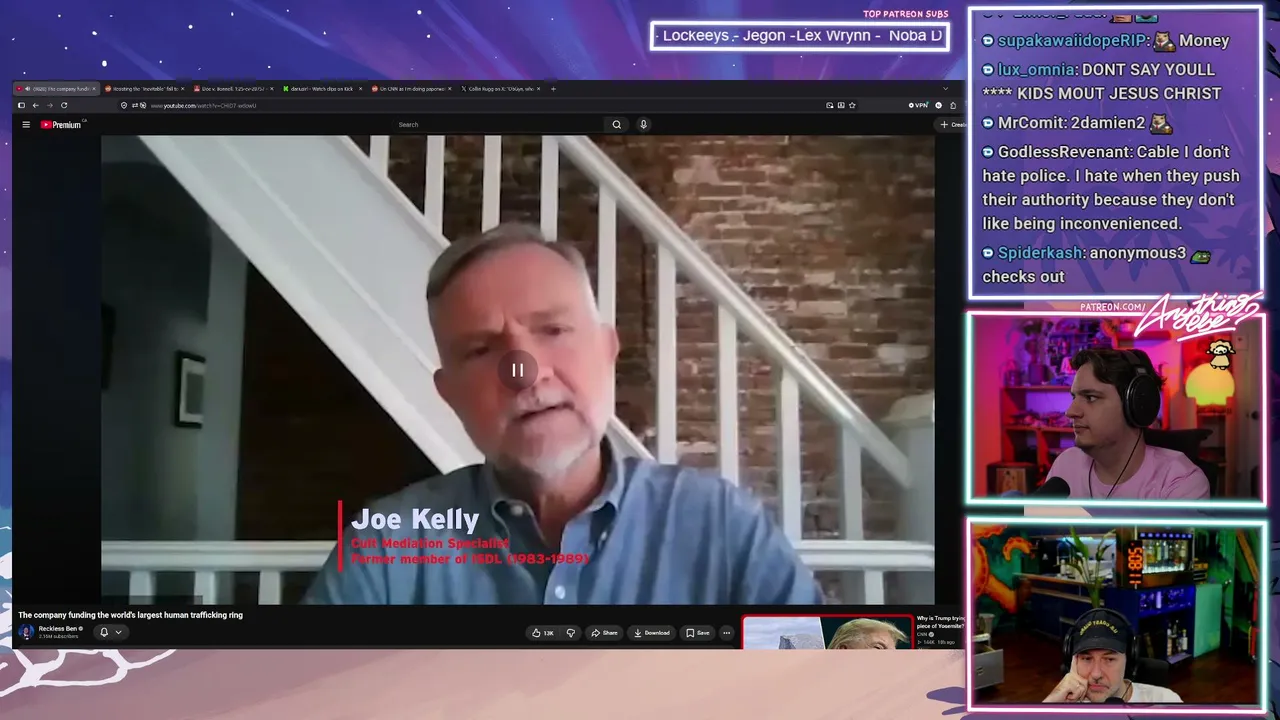Like the video with thumbs-up button
1280x720 pixels.
543,633
